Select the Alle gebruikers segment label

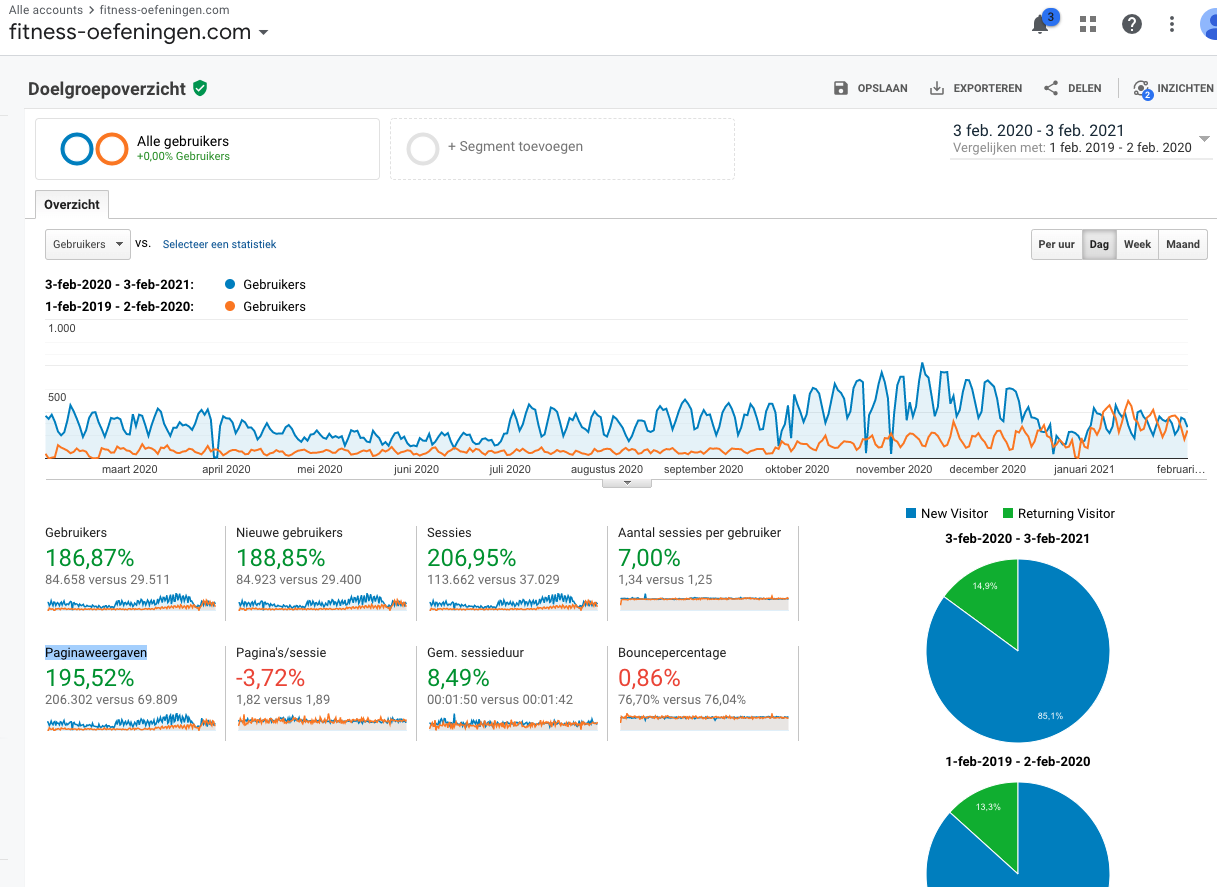coord(183,142)
